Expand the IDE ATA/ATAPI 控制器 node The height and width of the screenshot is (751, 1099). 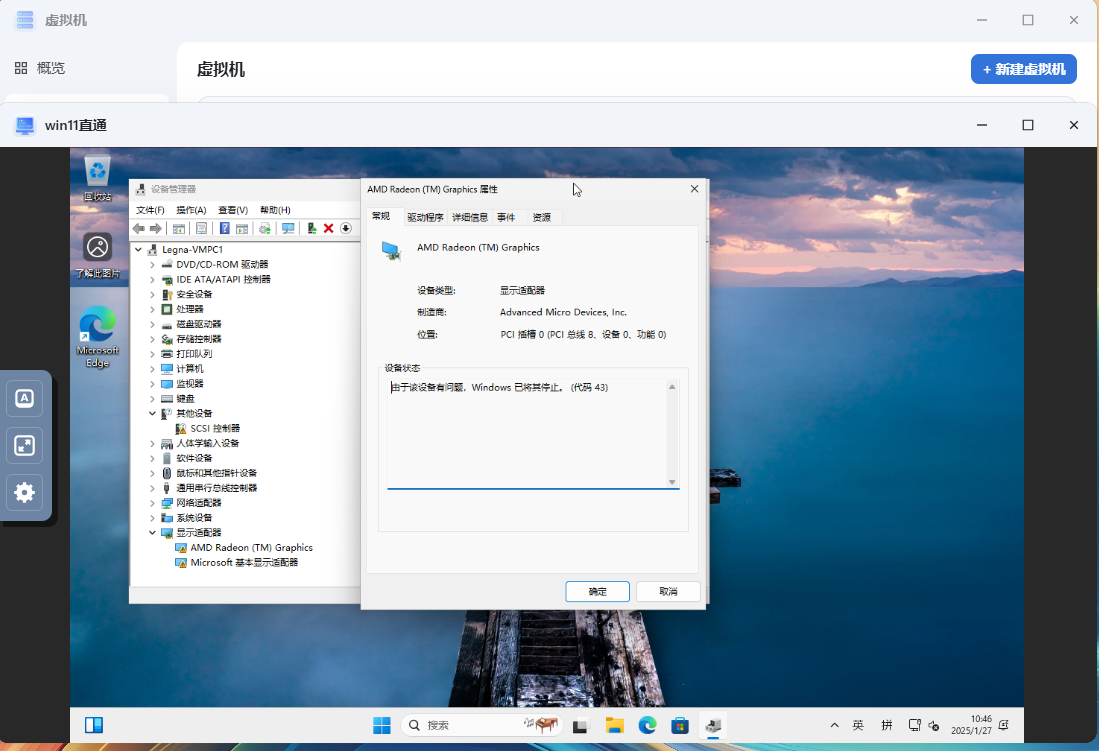pos(152,279)
